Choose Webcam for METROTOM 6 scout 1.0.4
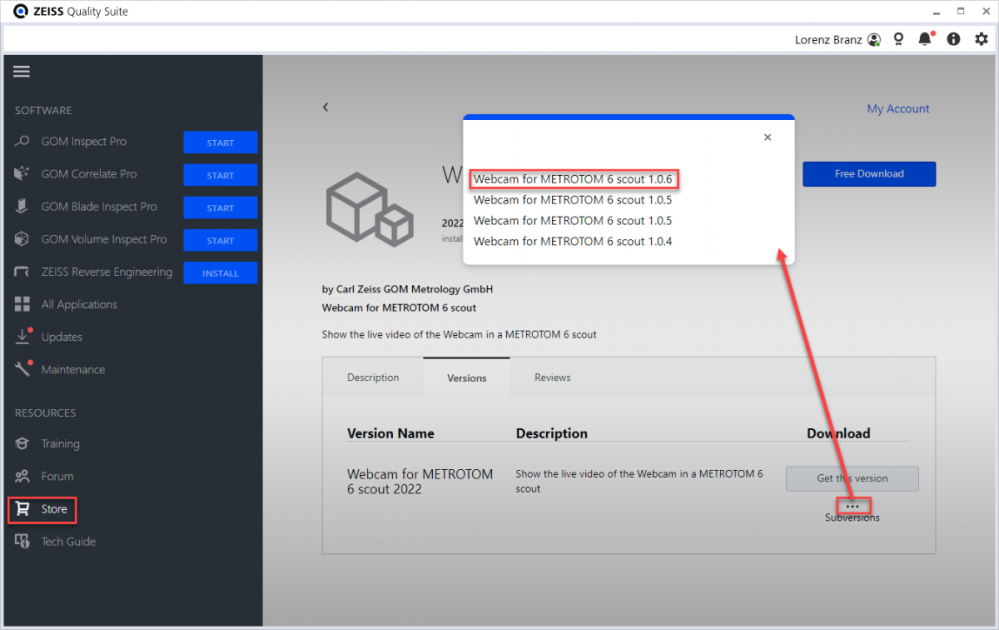 [x=572, y=241]
